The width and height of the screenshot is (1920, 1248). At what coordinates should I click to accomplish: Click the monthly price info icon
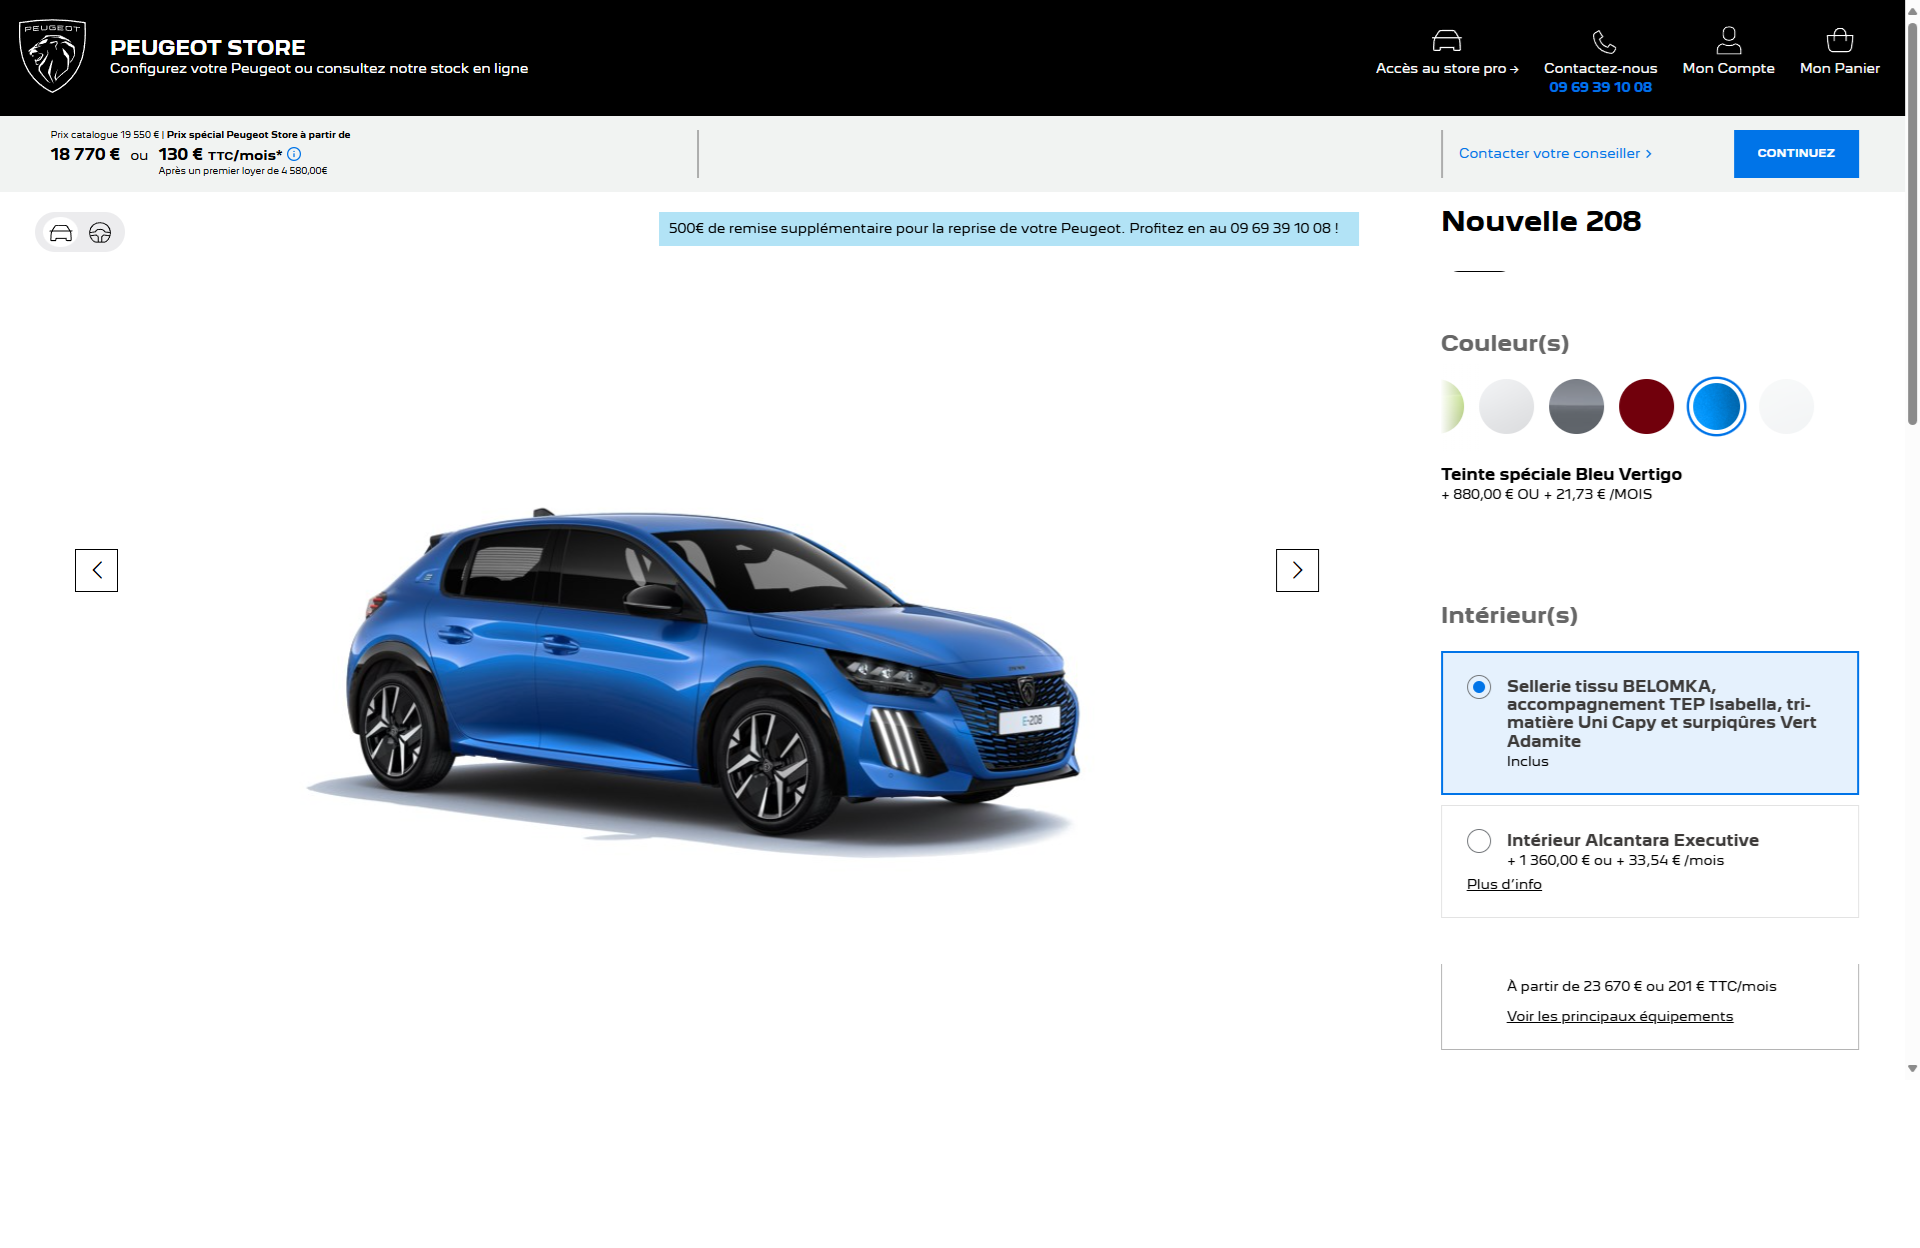294,154
